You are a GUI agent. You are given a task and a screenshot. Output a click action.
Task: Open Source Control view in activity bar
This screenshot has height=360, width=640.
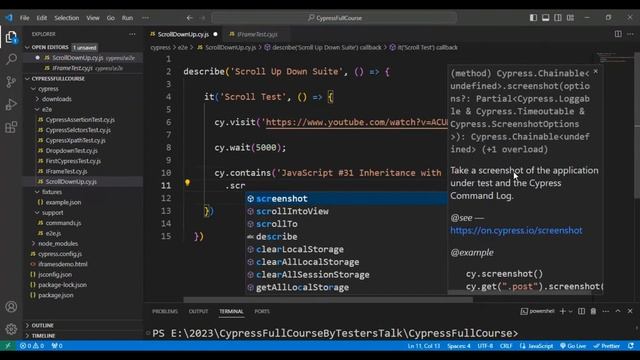(11, 82)
